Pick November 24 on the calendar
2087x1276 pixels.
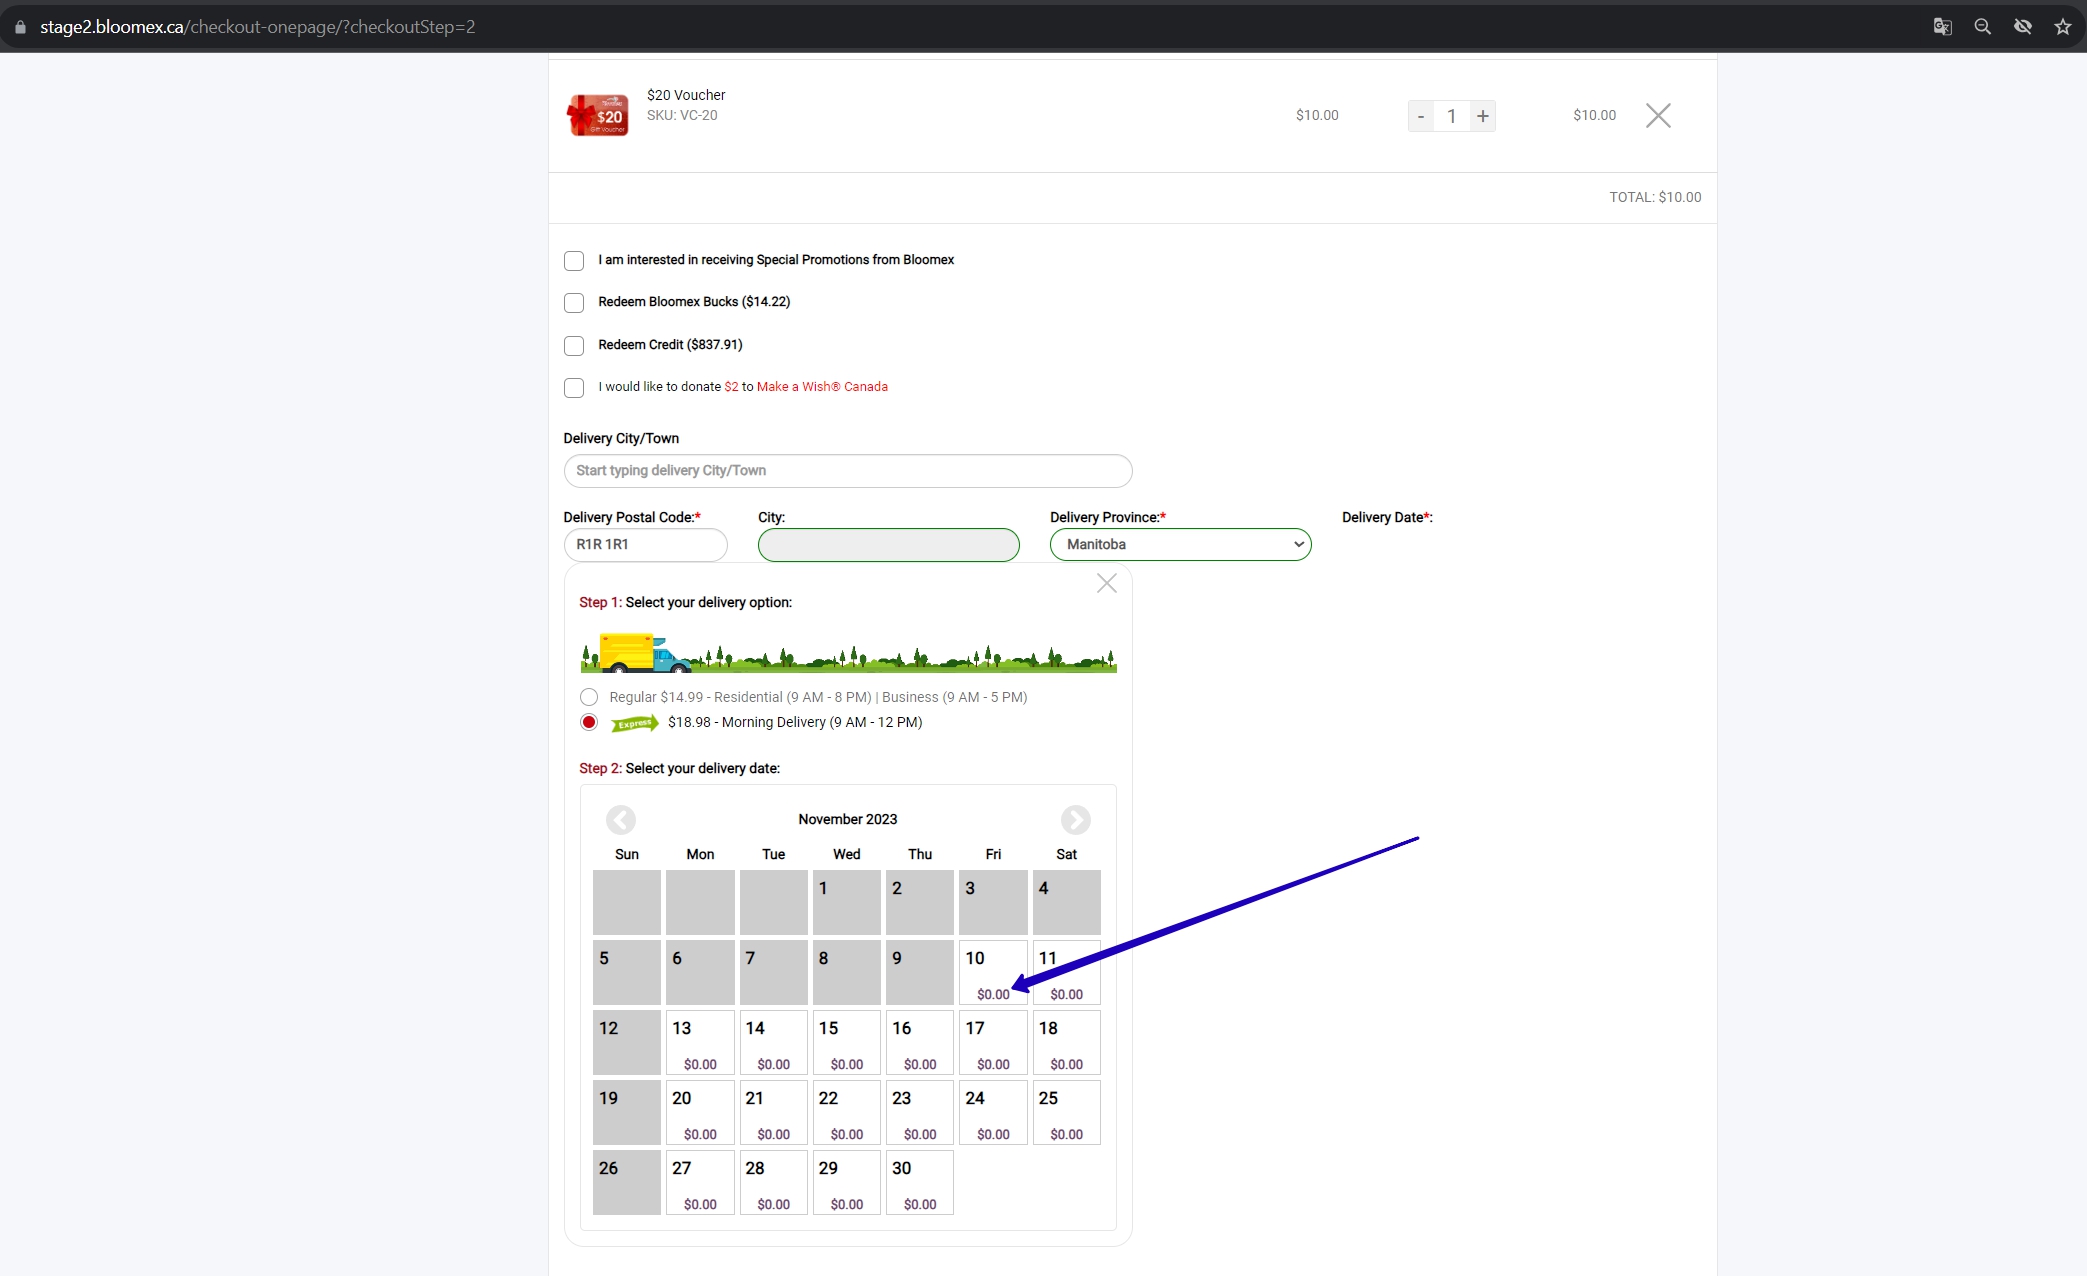point(993,1112)
